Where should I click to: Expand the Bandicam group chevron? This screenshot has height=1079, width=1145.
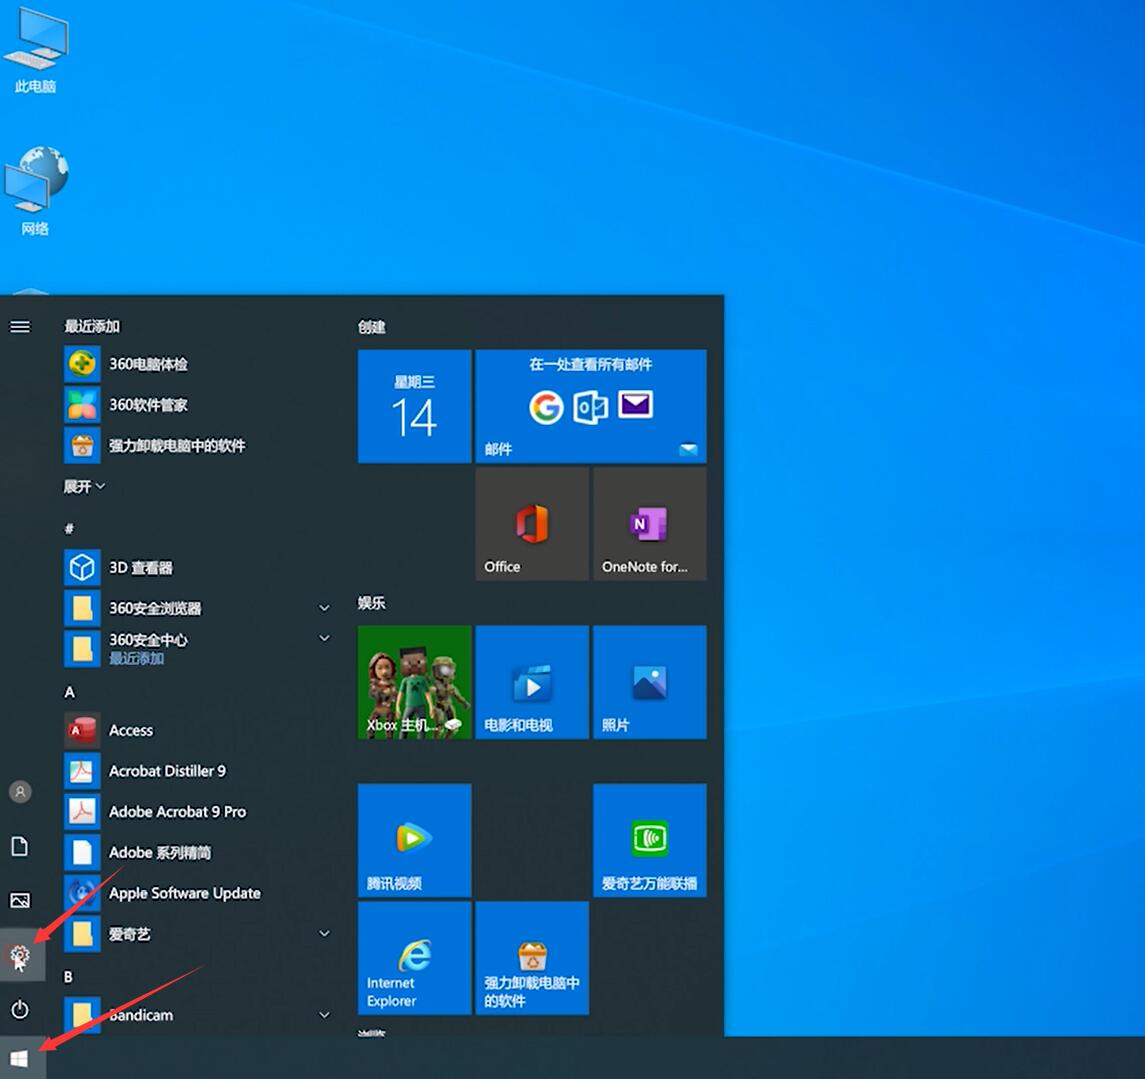(324, 1014)
